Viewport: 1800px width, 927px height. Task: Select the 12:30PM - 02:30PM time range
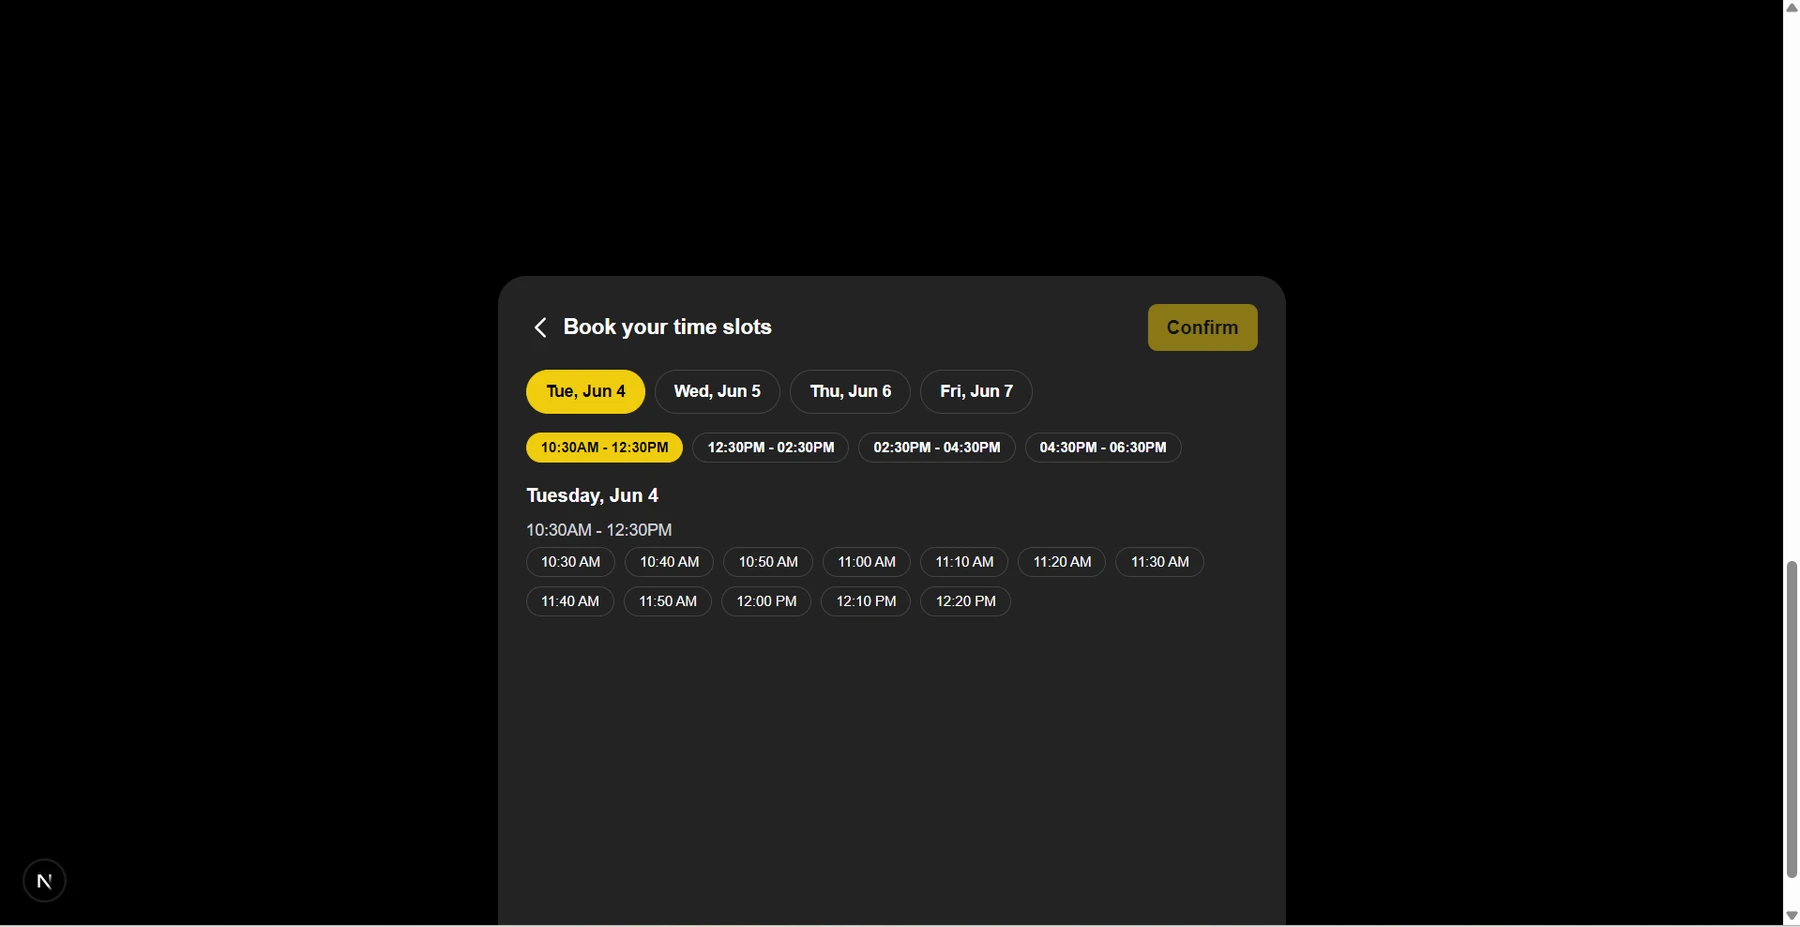click(771, 447)
